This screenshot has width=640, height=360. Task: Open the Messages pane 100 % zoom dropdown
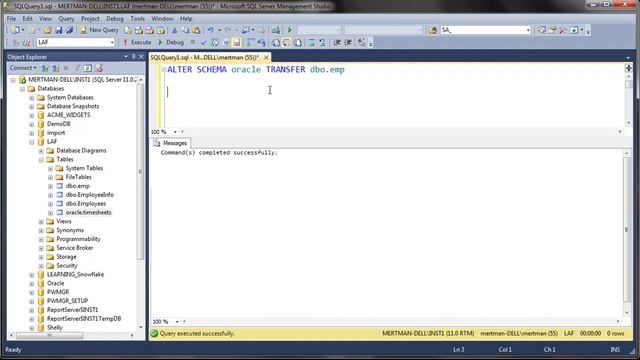click(x=177, y=322)
